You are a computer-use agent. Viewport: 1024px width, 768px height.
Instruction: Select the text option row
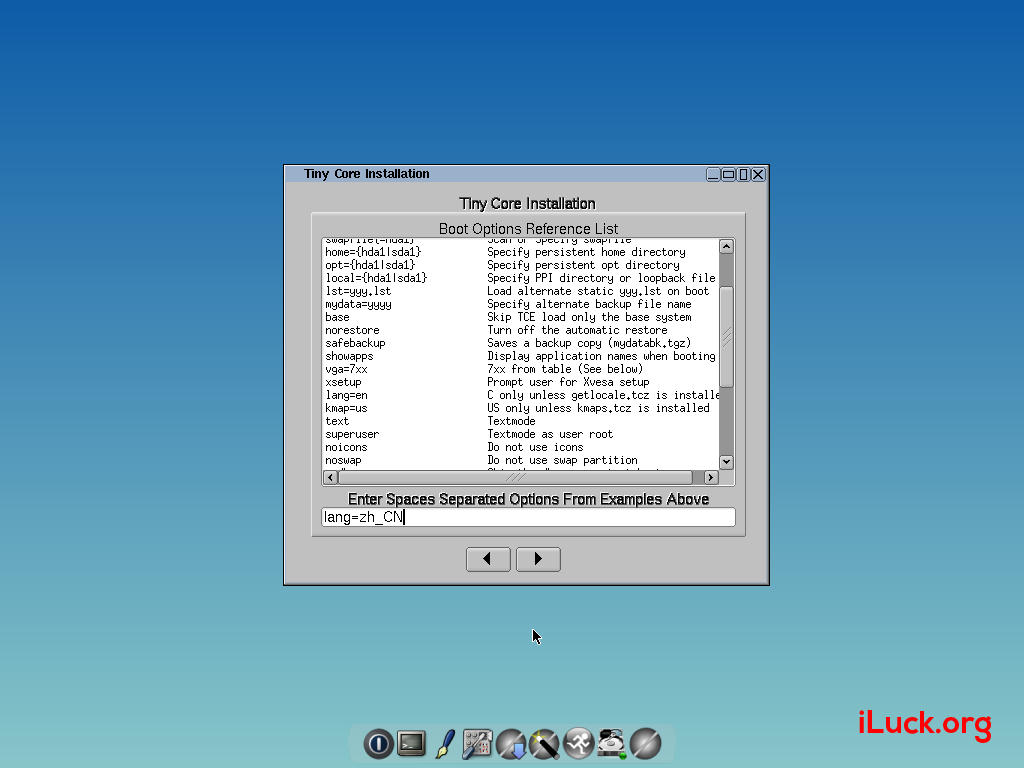coord(520,422)
